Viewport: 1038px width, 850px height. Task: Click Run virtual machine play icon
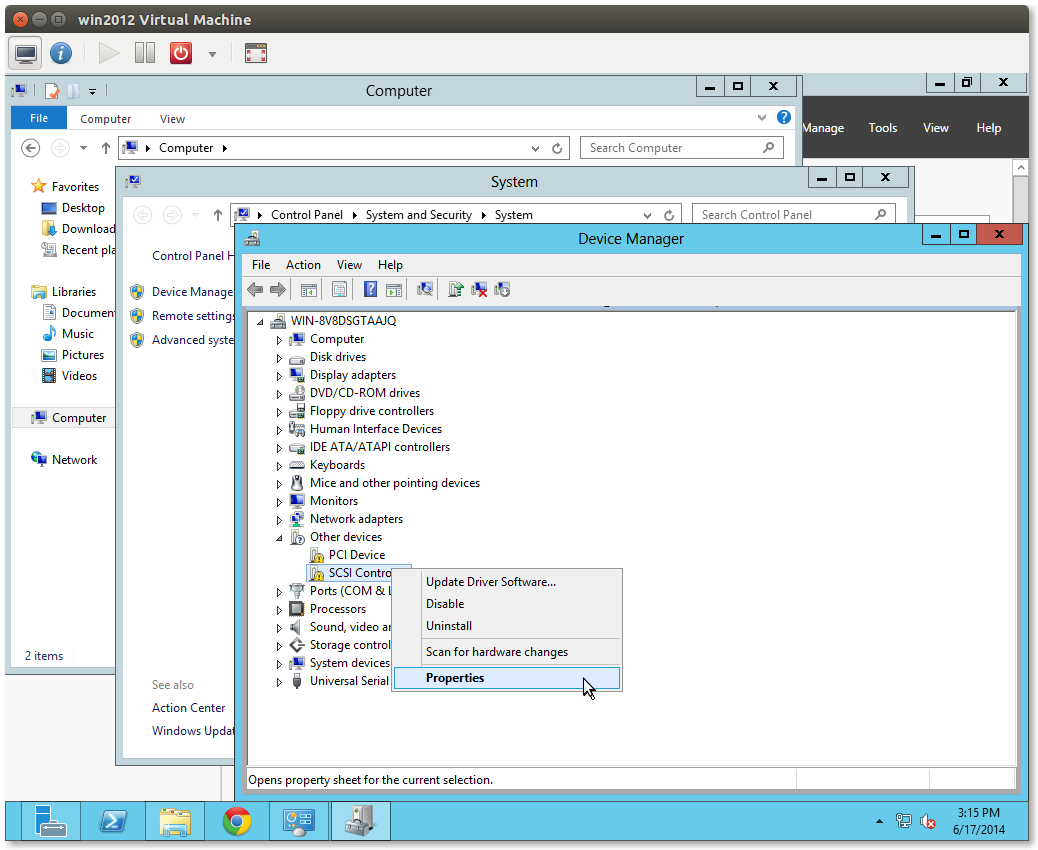point(109,53)
